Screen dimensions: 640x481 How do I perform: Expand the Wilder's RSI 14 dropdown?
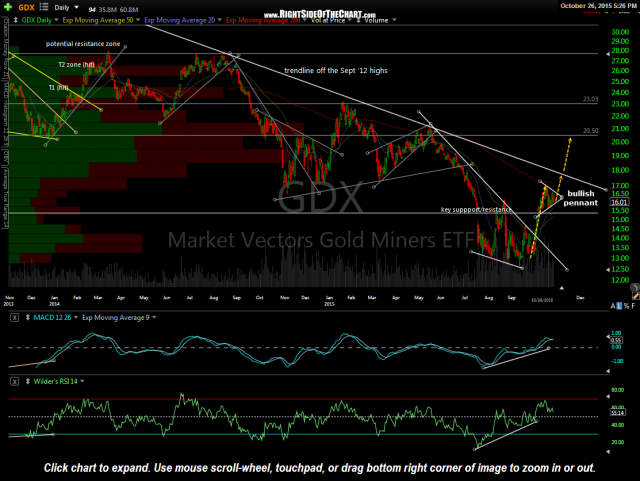(x=82, y=381)
